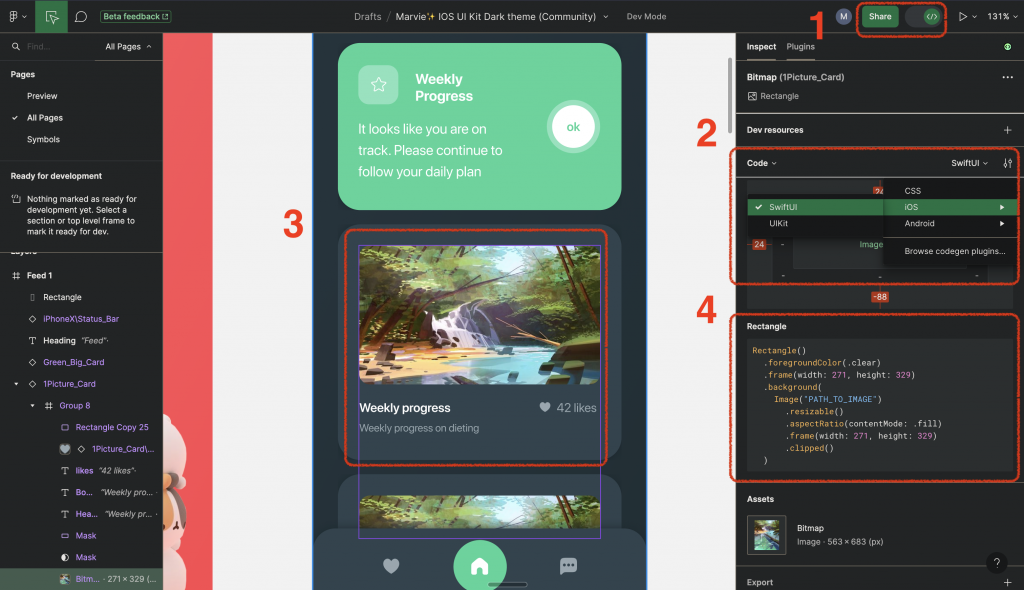Select the SwiftUI checked option
Image resolution: width=1024 pixels, height=590 pixels.
[815, 207]
